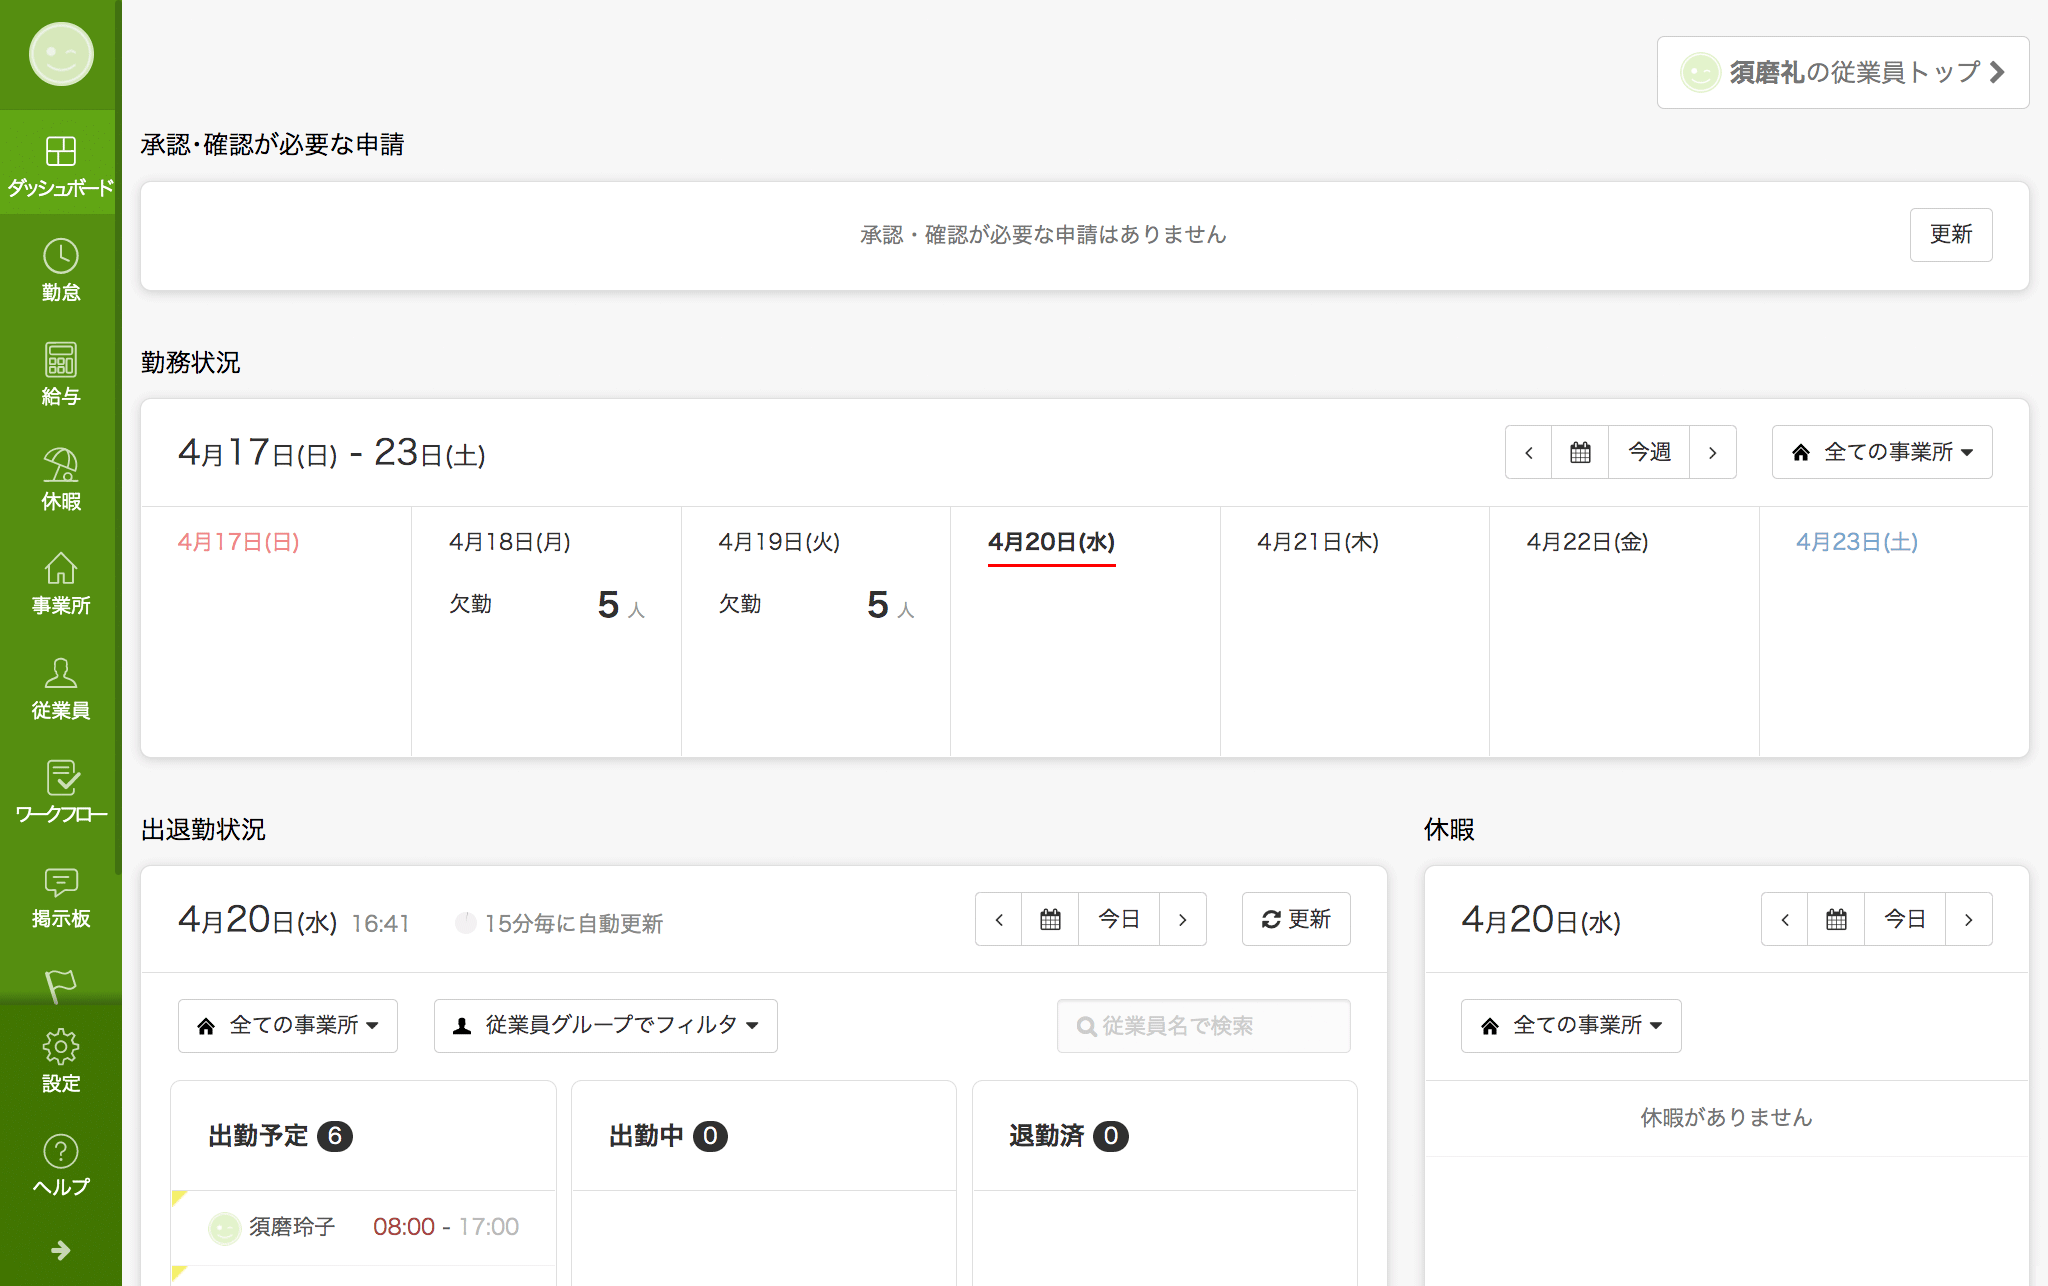Open 従業員グループでフィルタ dropdown

(x=605, y=1025)
